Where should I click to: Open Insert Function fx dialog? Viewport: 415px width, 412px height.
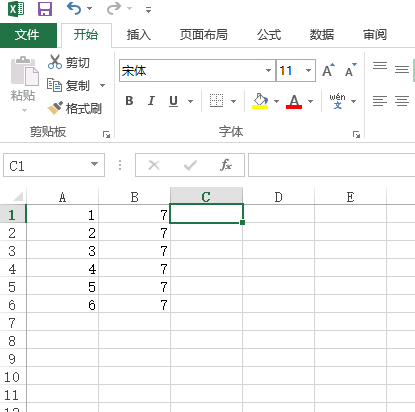tap(226, 165)
